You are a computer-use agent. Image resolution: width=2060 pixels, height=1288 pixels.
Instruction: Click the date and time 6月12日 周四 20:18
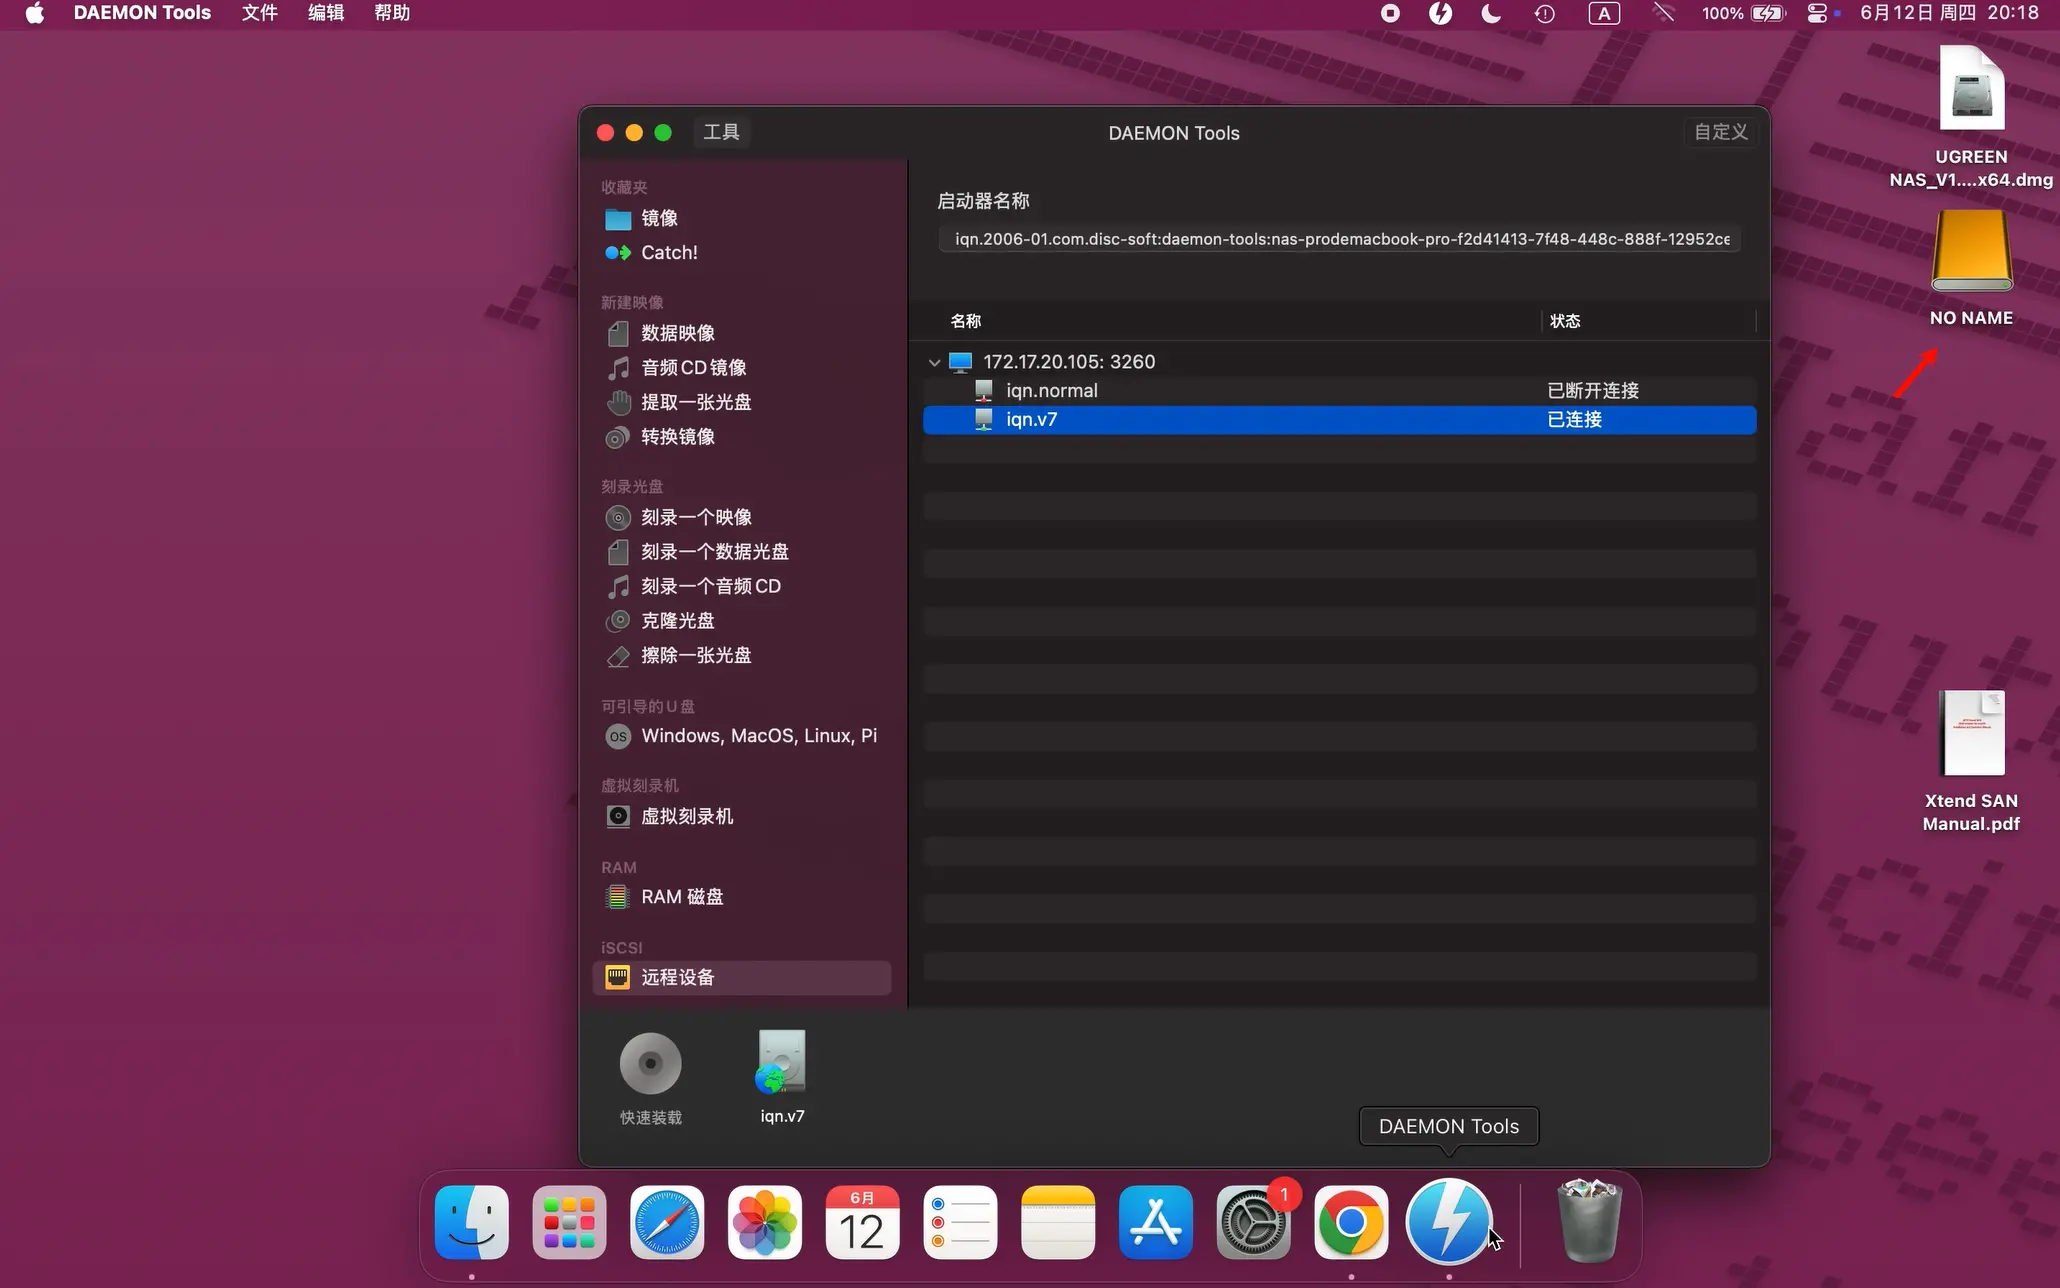click(x=1949, y=13)
